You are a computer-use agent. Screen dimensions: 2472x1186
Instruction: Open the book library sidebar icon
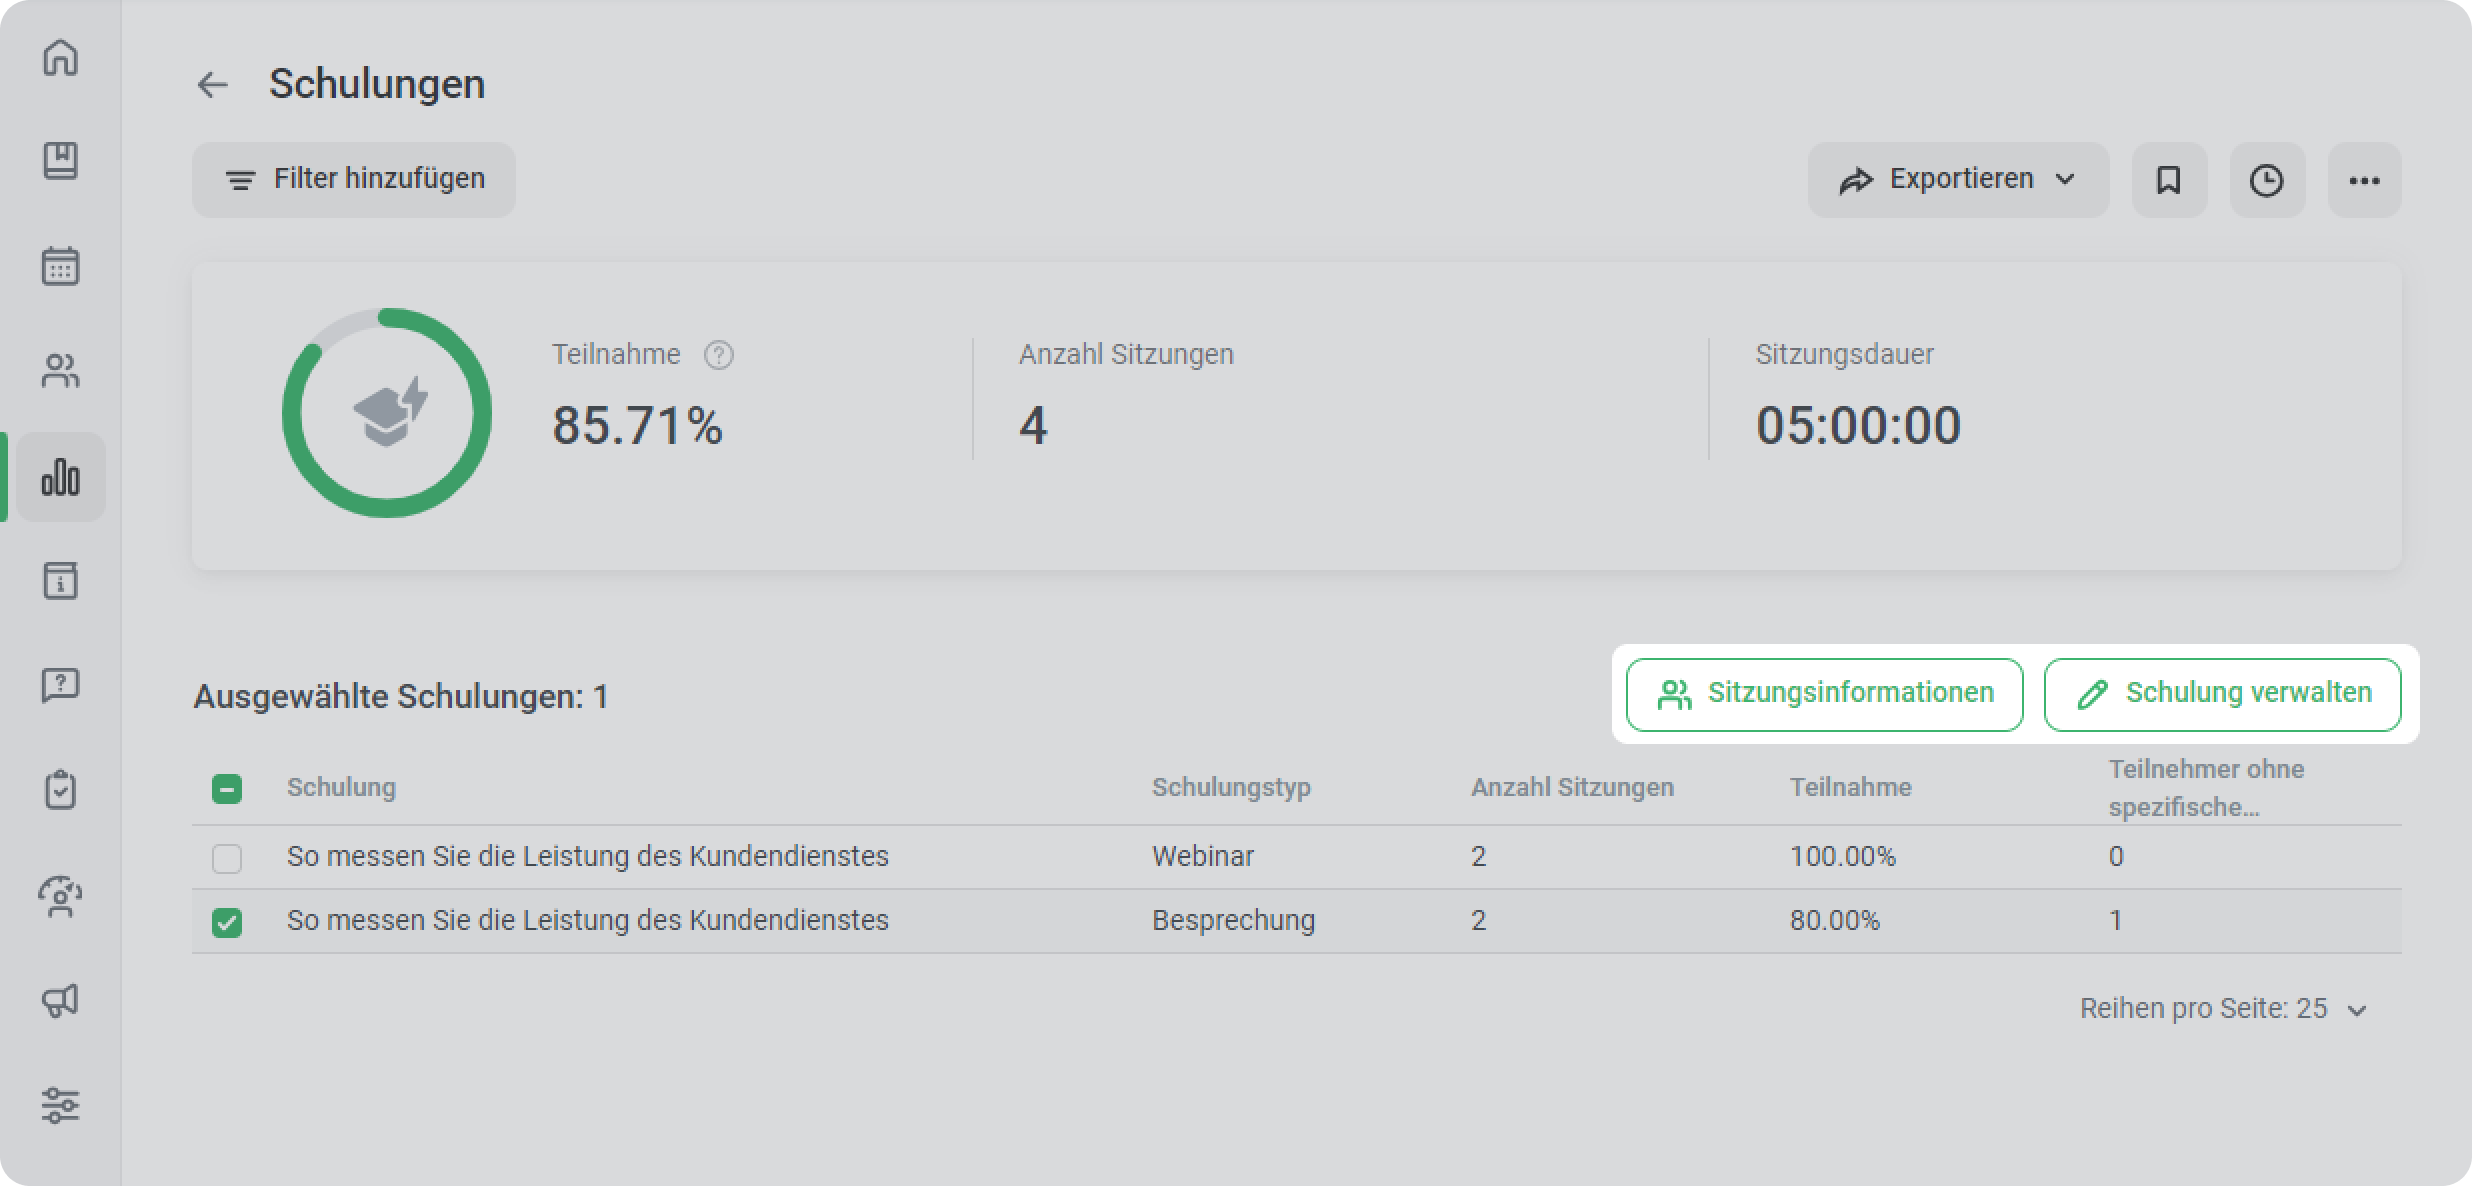(x=60, y=161)
